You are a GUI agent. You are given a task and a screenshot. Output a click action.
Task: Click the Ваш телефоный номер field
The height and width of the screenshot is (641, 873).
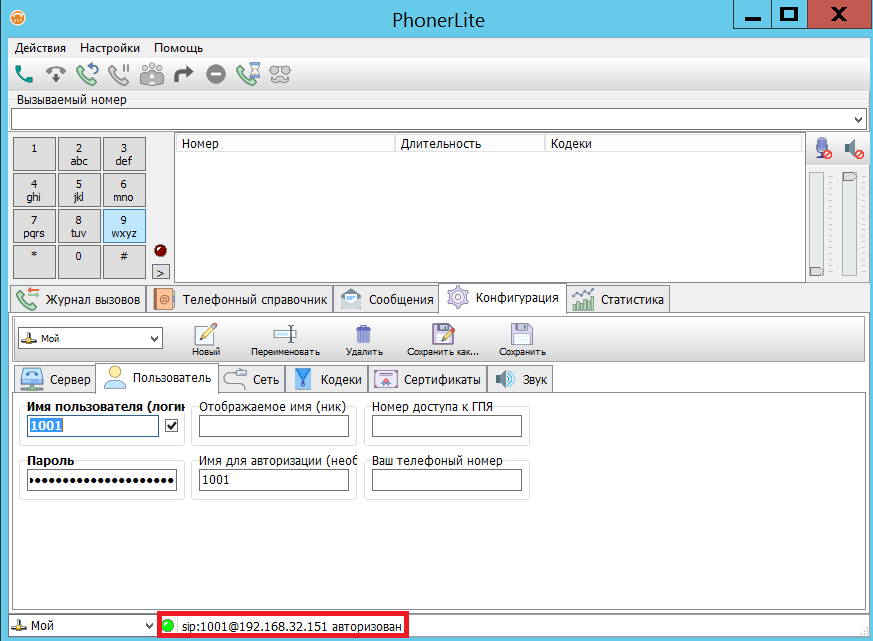click(447, 480)
